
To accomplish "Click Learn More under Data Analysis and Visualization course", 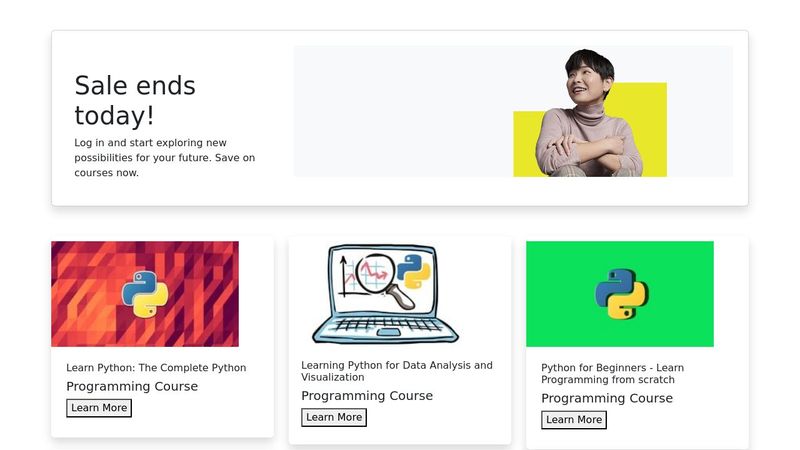I will pos(334,417).
